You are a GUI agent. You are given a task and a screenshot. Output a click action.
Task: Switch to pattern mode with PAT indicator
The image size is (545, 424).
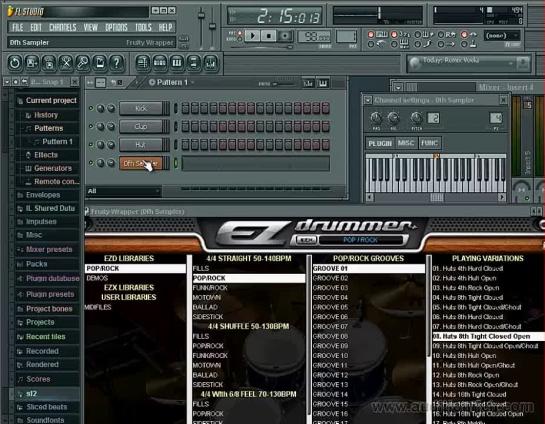[239, 33]
